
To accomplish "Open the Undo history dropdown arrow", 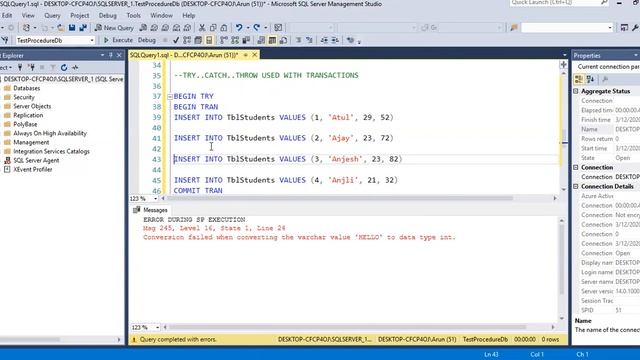I will [247, 28].
